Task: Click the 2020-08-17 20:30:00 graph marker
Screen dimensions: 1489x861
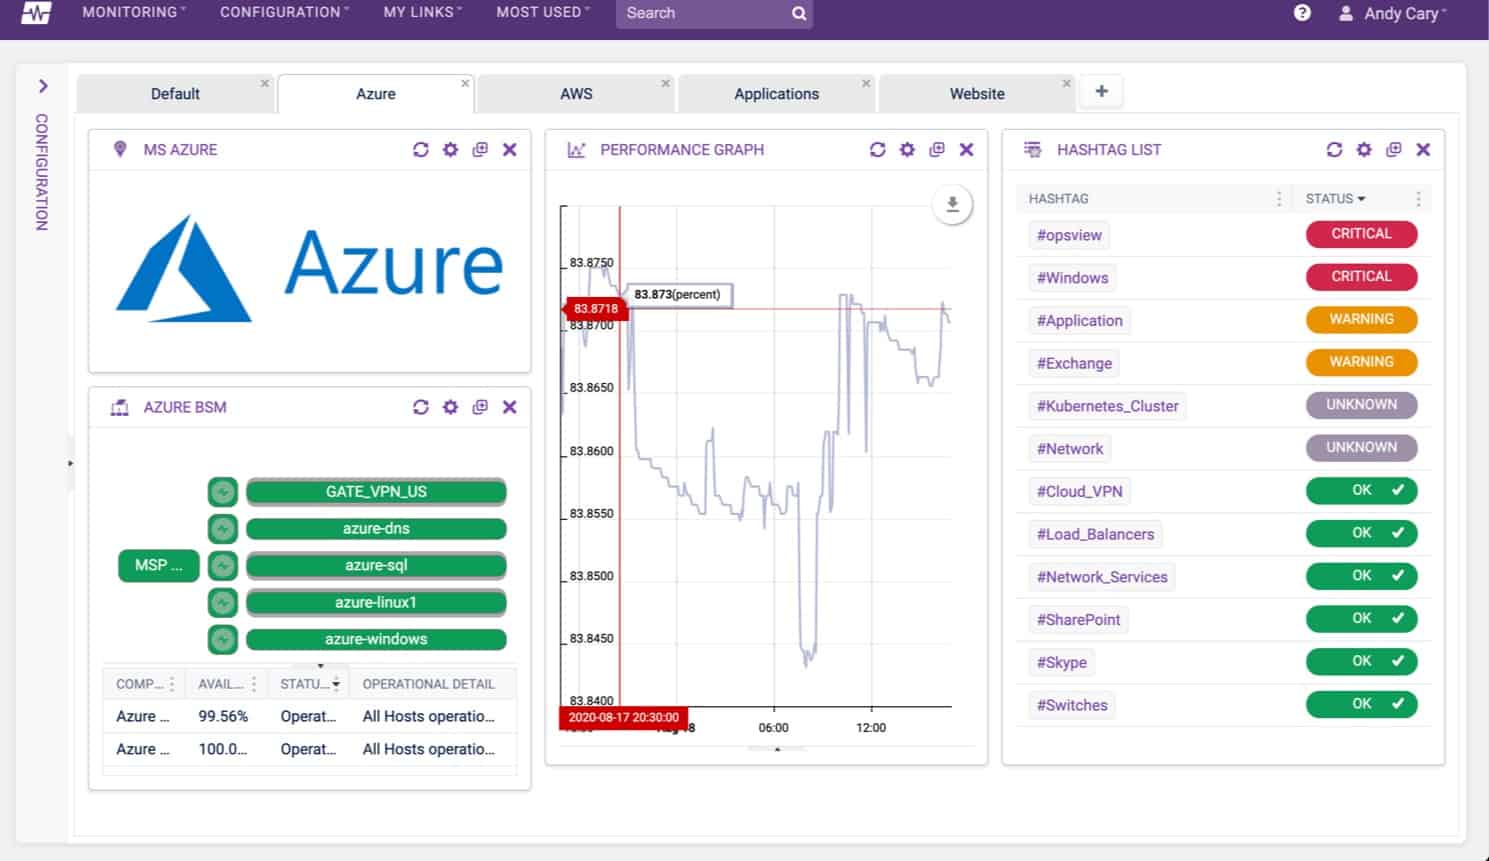Action: click(x=623, y=717)
